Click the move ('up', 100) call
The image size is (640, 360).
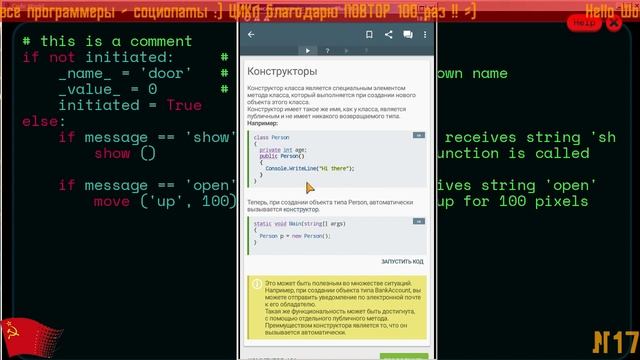pyautogui.click(x=165, y=202)
